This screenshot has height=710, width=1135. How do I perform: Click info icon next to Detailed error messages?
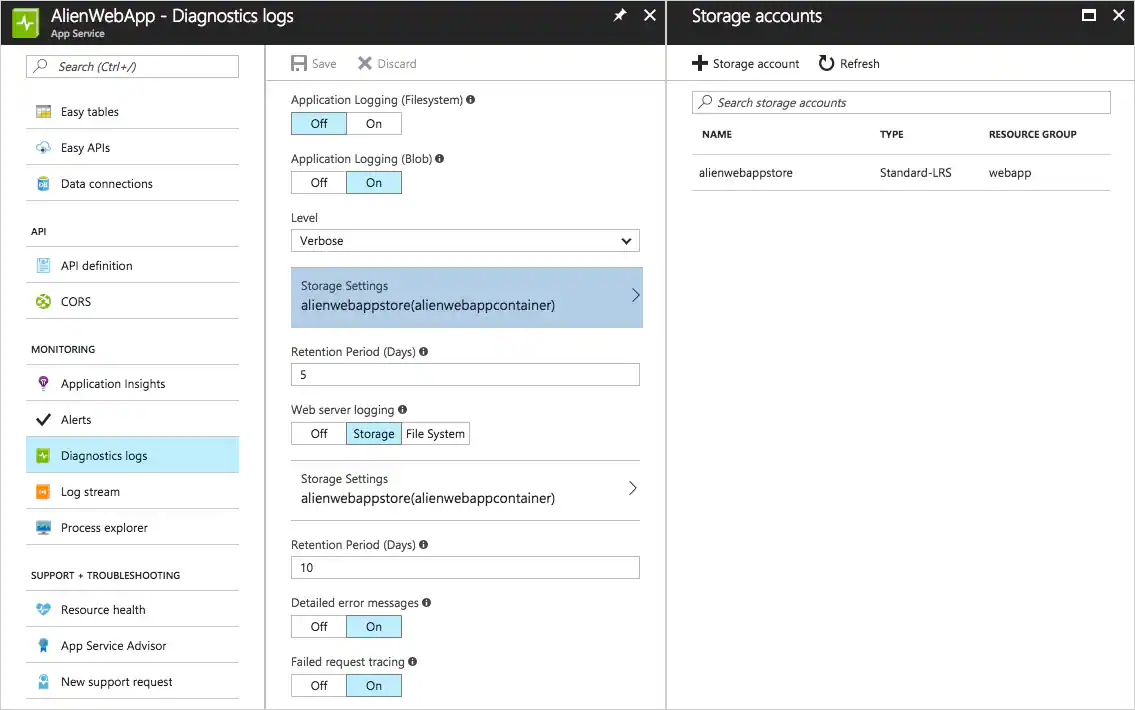click(426, 603)
